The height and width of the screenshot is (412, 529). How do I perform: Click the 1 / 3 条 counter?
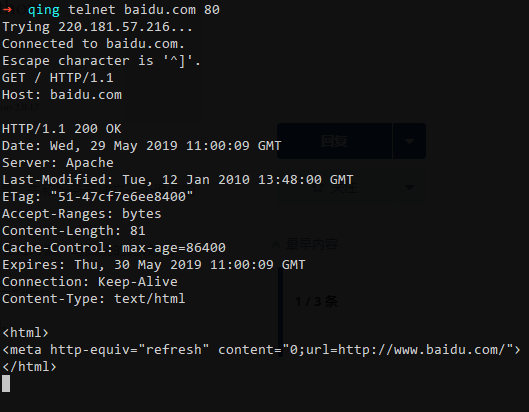316,301
